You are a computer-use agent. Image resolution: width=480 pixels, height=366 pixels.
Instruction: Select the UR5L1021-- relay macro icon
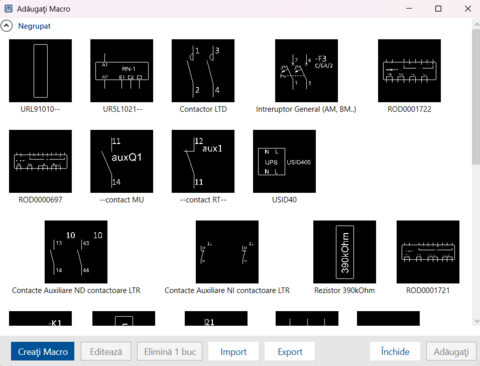122,71
